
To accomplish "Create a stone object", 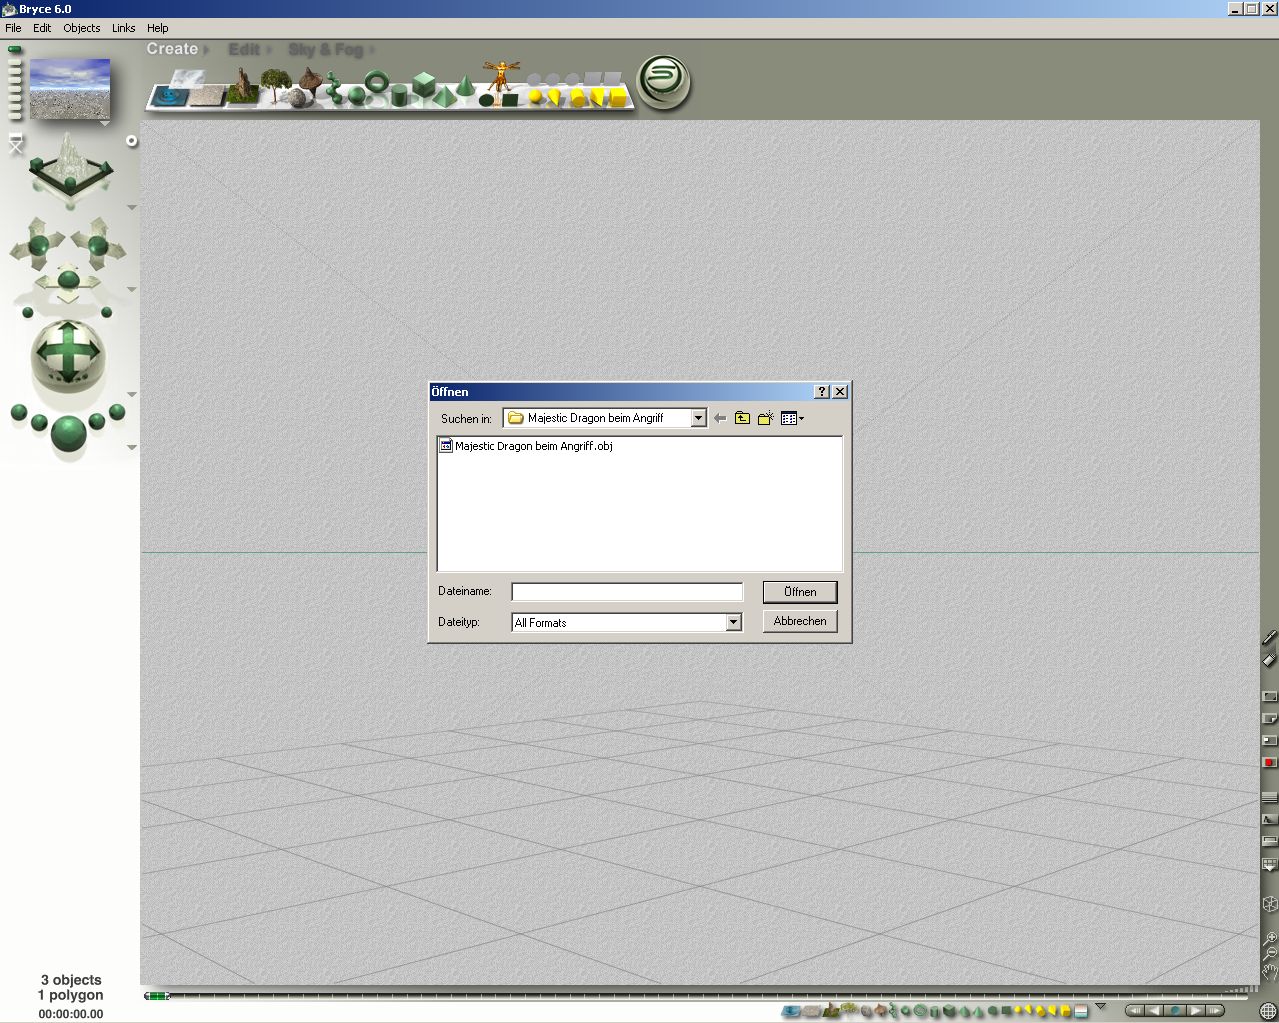I will [297, 98].
